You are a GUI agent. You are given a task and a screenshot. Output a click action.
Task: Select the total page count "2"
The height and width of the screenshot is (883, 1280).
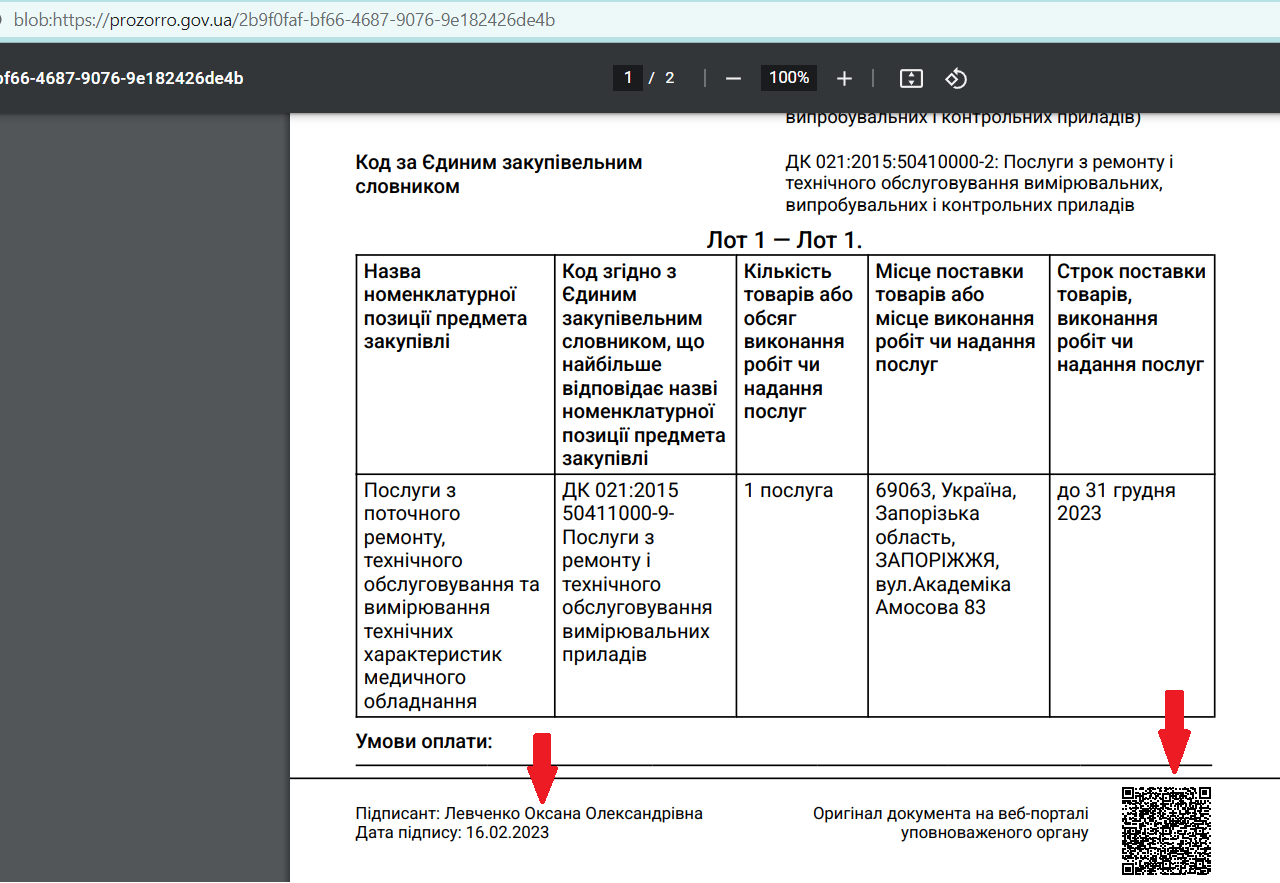[669, 78]
